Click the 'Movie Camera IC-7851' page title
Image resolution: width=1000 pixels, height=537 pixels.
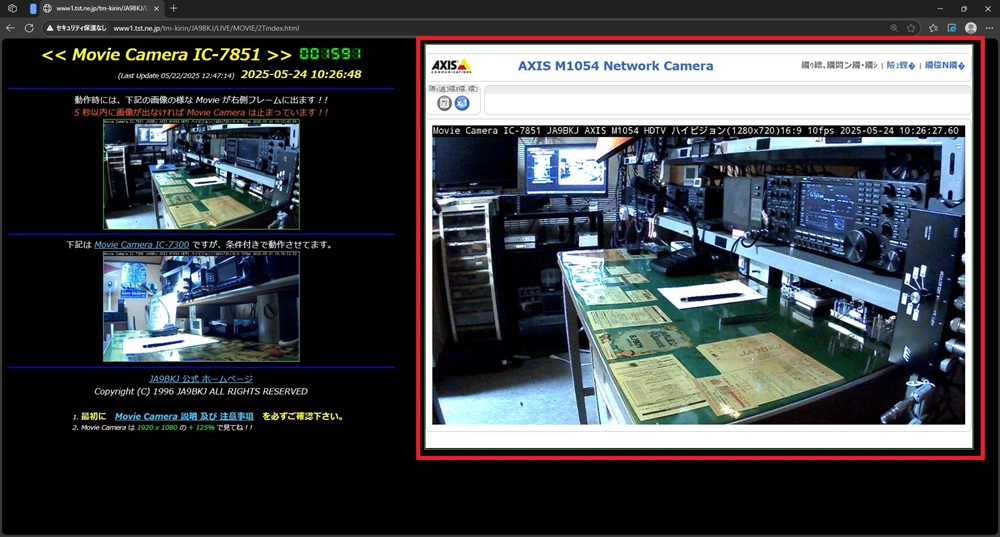(x=166, y=54)
